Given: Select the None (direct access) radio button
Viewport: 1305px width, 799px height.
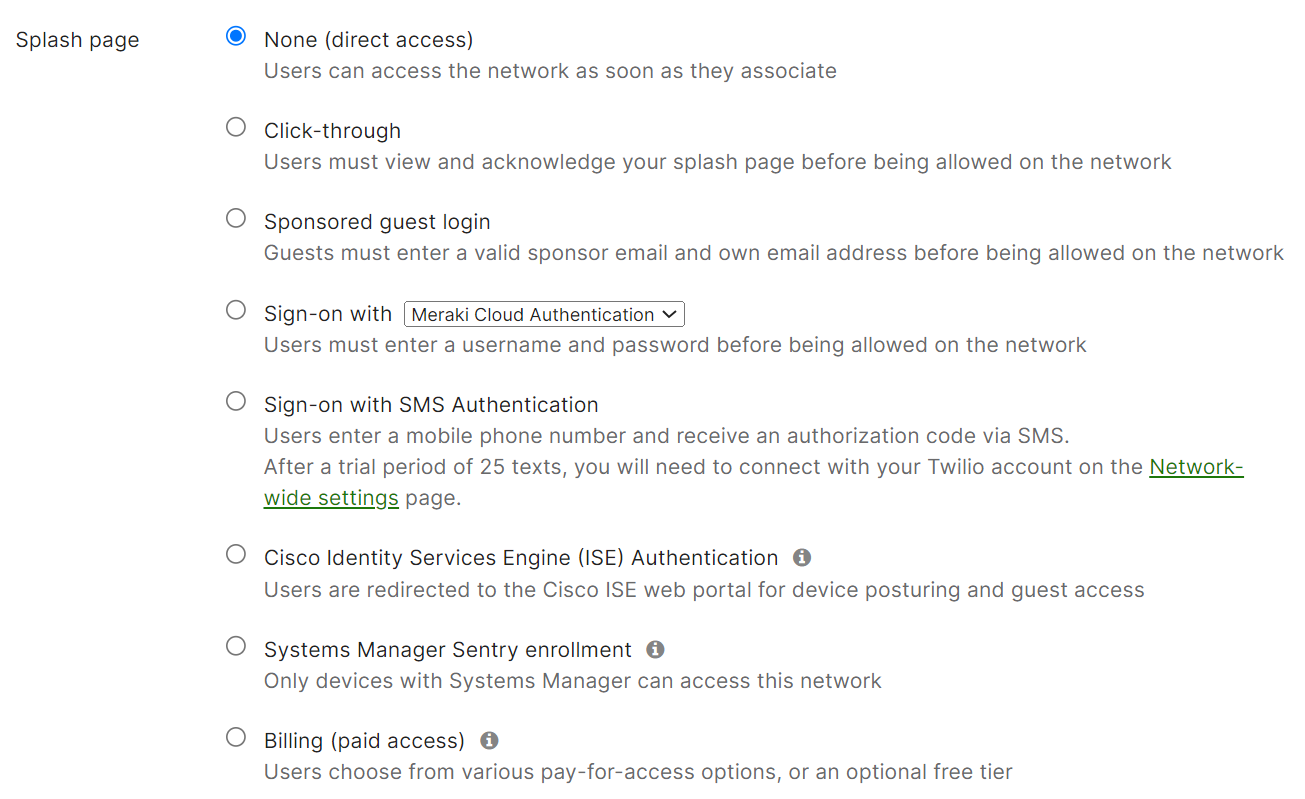Looking at the screenshot, I should pos(236,37).
